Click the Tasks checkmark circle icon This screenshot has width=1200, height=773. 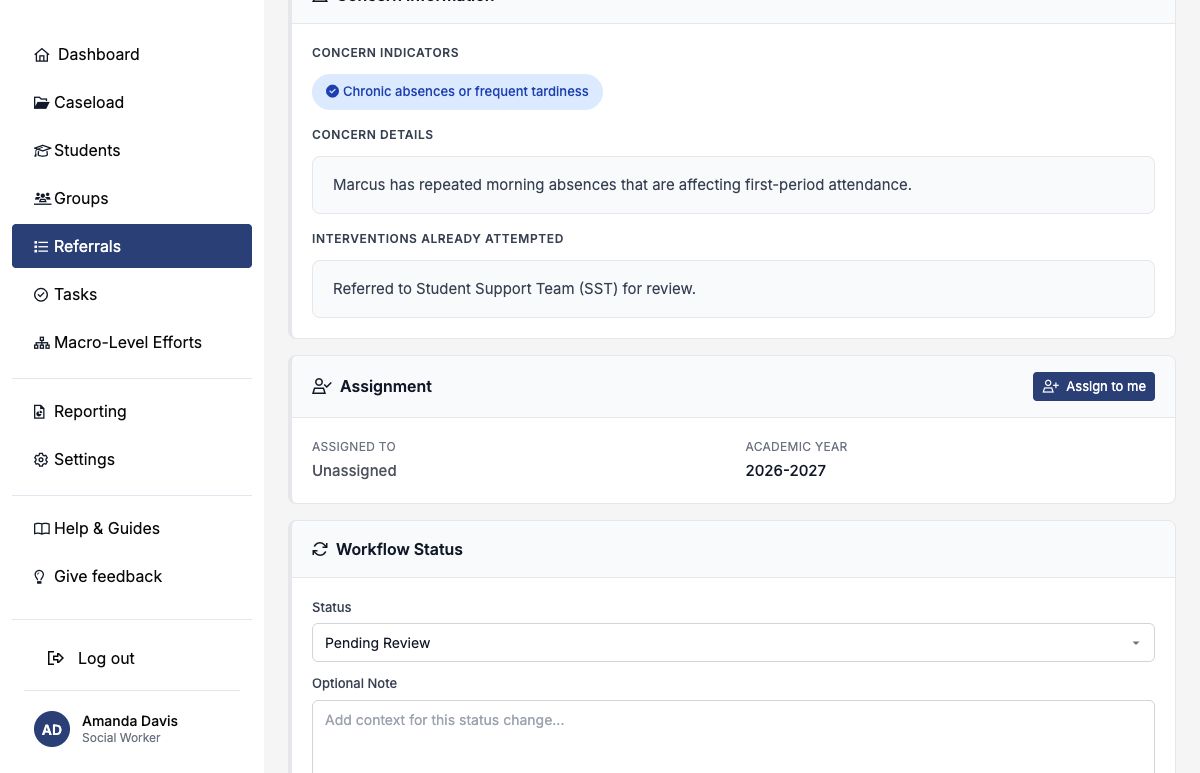41,295
